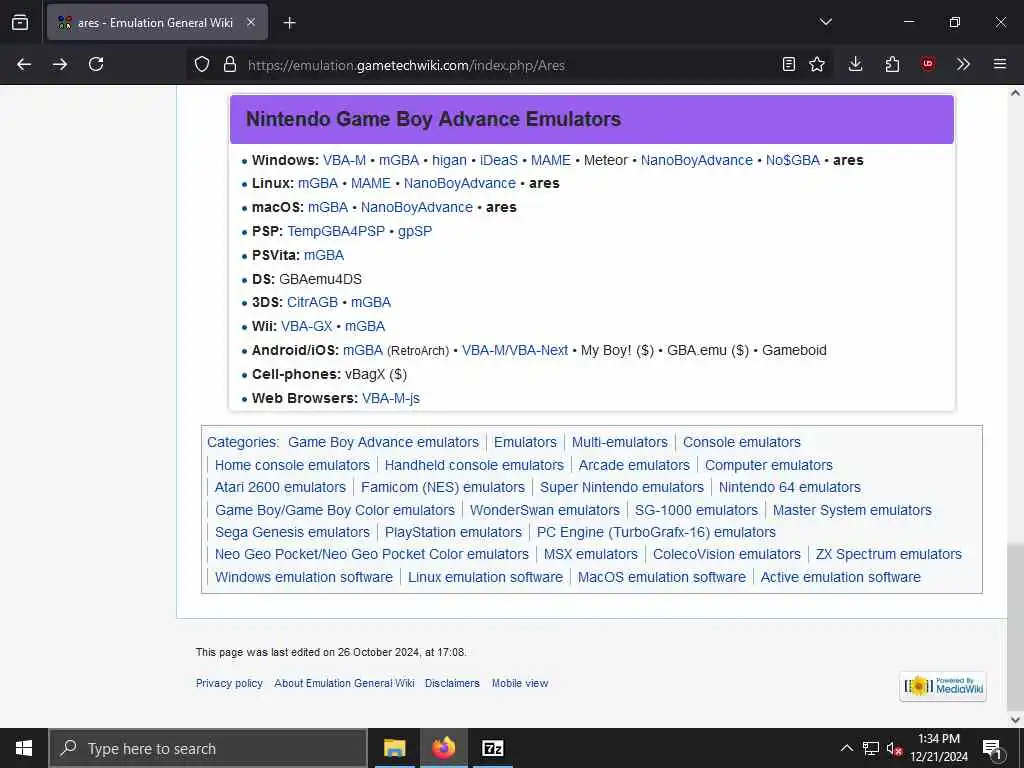The image size is (1024, 768).
Task: Open the TempGBA4PSP link
Action: (x=336, y=231)
